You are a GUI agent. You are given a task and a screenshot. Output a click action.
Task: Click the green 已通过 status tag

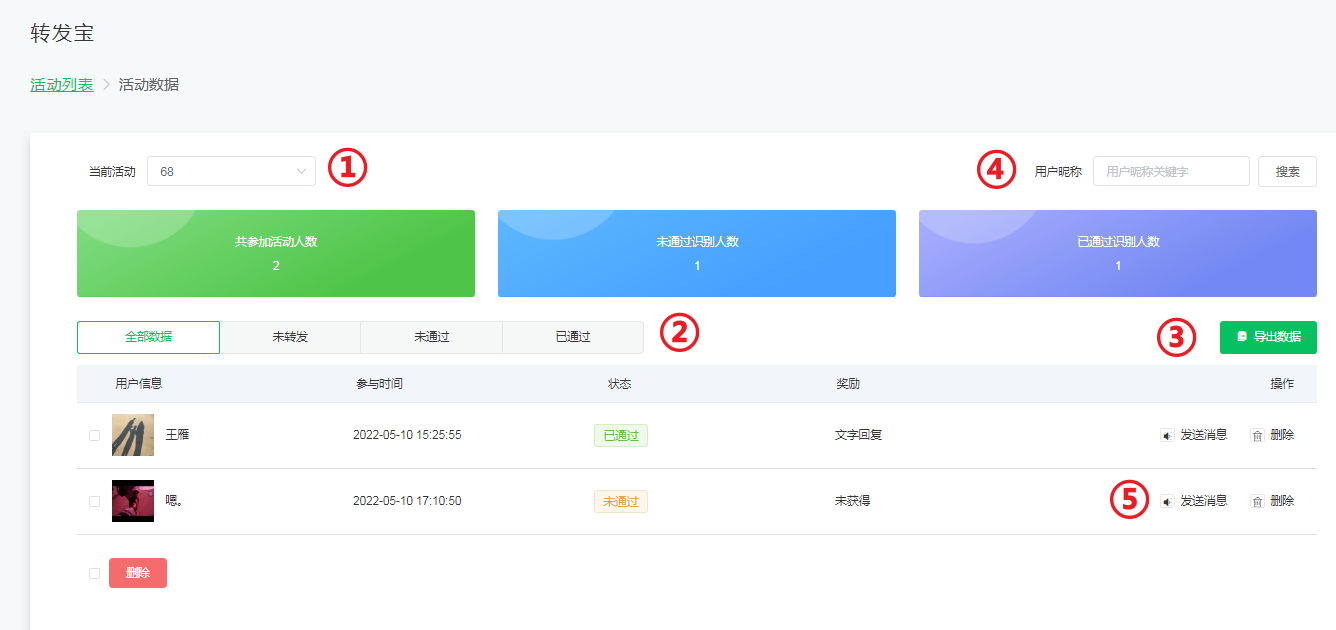[620, 435]
